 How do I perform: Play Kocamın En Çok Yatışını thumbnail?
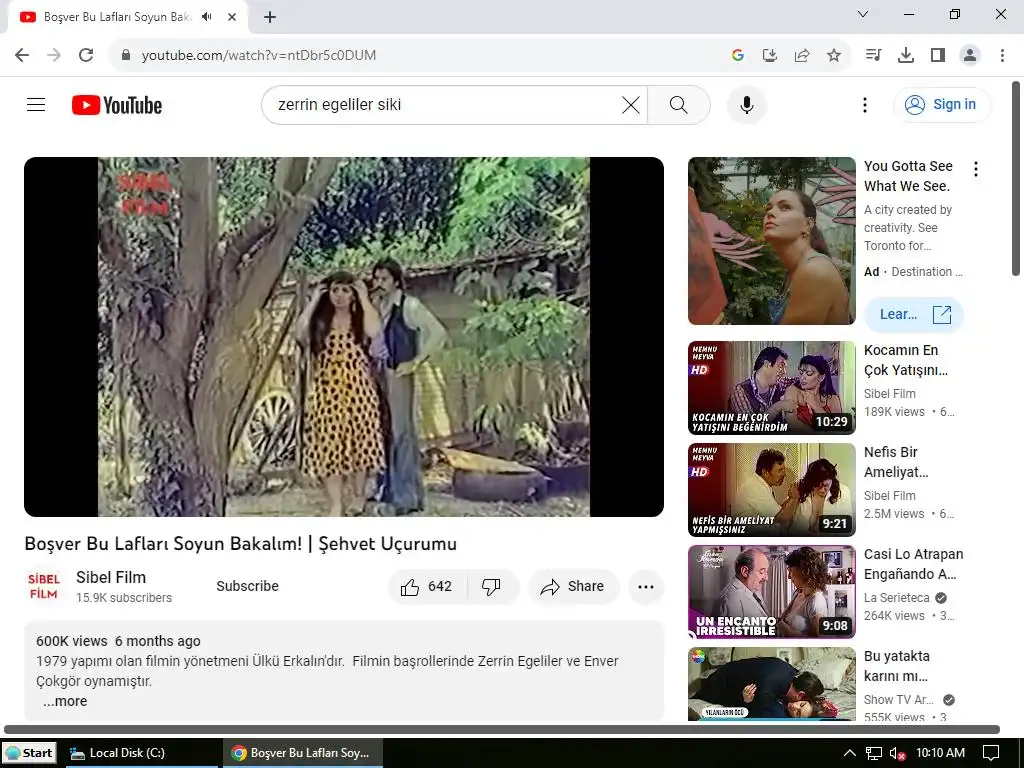point(771,388)
